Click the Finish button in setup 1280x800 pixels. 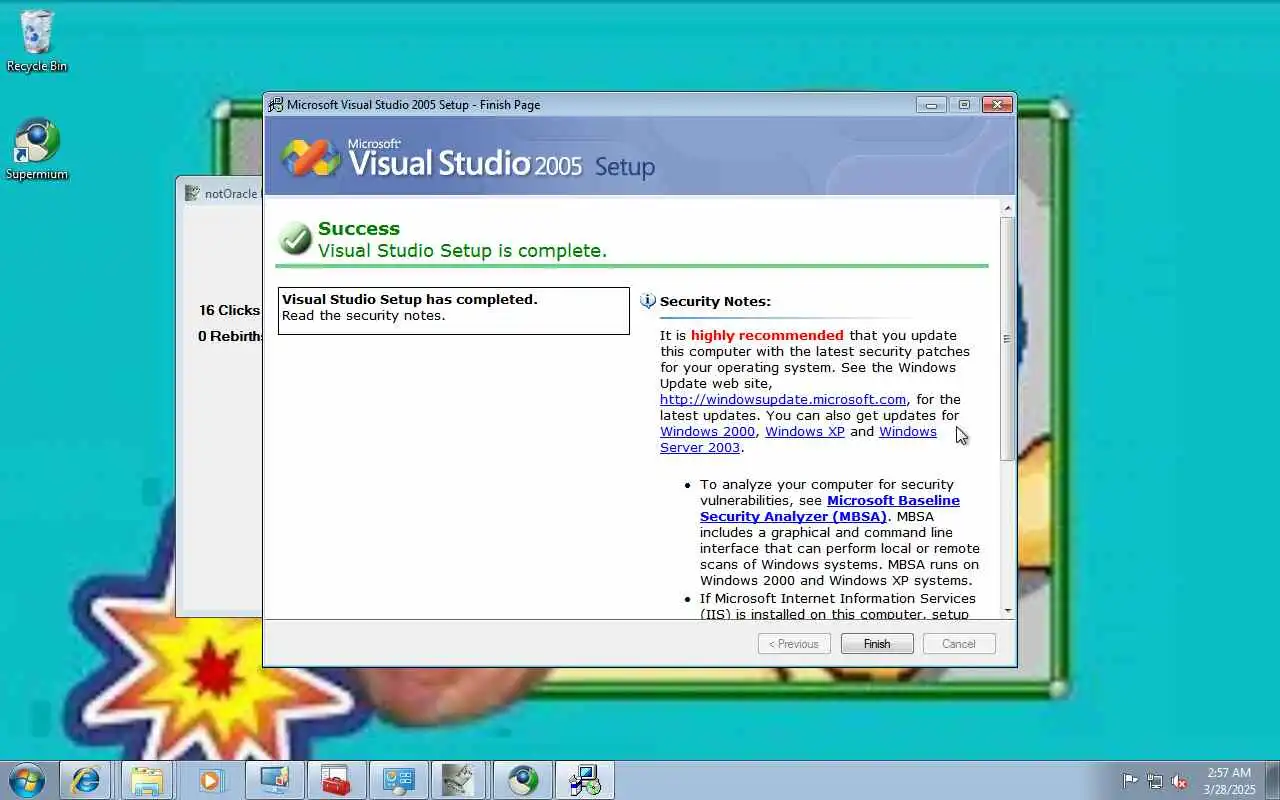point(877,644)
